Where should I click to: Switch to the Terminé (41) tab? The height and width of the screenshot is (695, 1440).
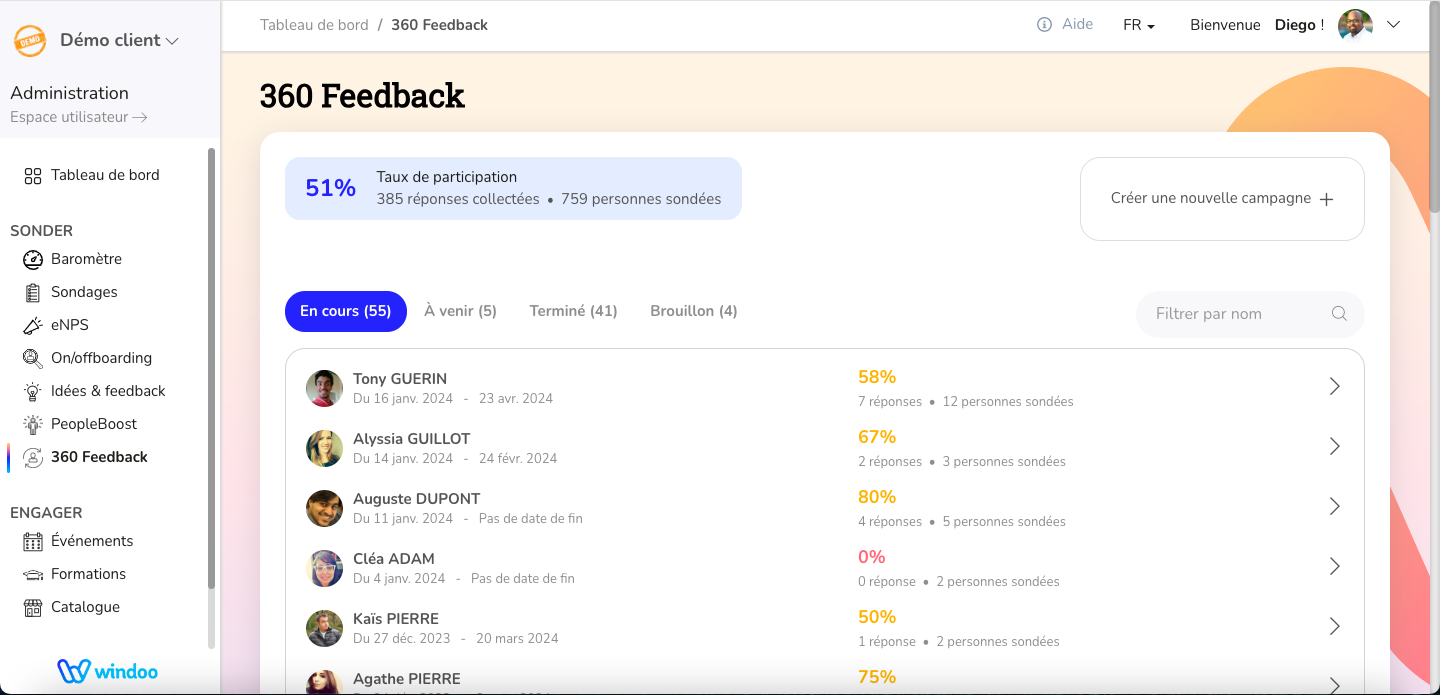[573, 311]
